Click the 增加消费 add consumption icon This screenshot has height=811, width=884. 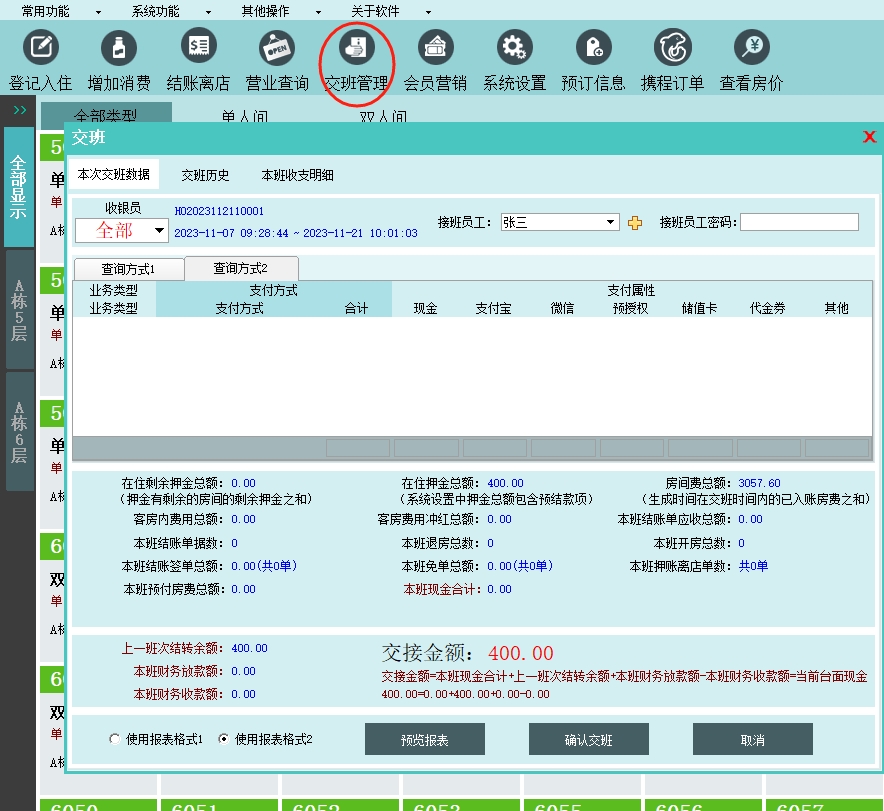pyautogui.click(x=119, y=47)
